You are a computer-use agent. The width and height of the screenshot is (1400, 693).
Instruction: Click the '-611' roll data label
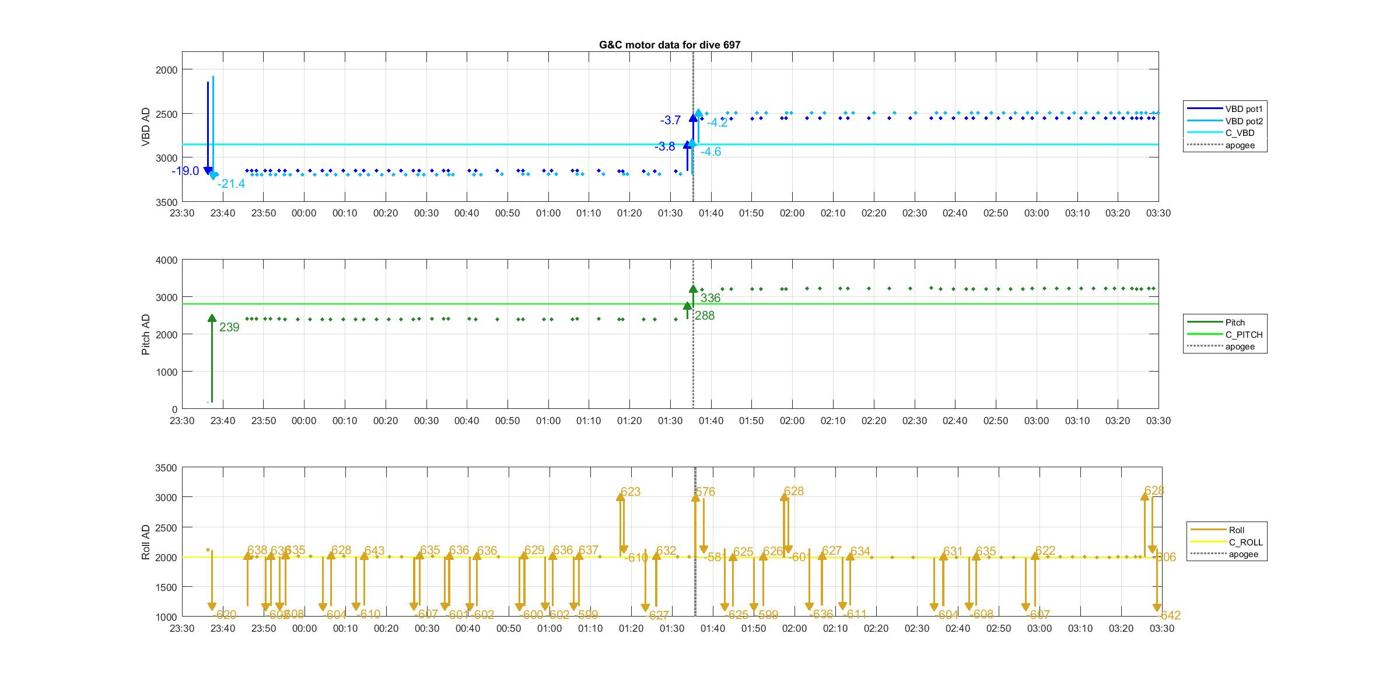pos(853,615)
